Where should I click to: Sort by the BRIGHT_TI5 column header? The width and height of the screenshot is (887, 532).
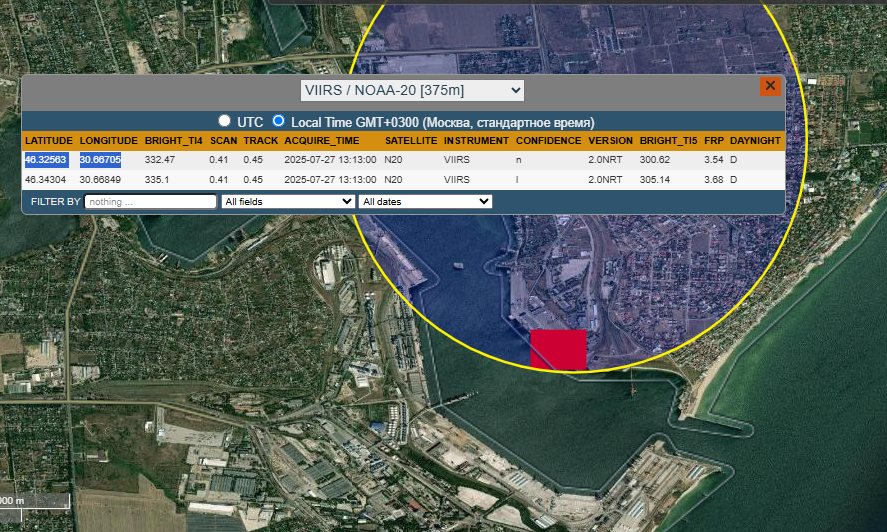668,140
